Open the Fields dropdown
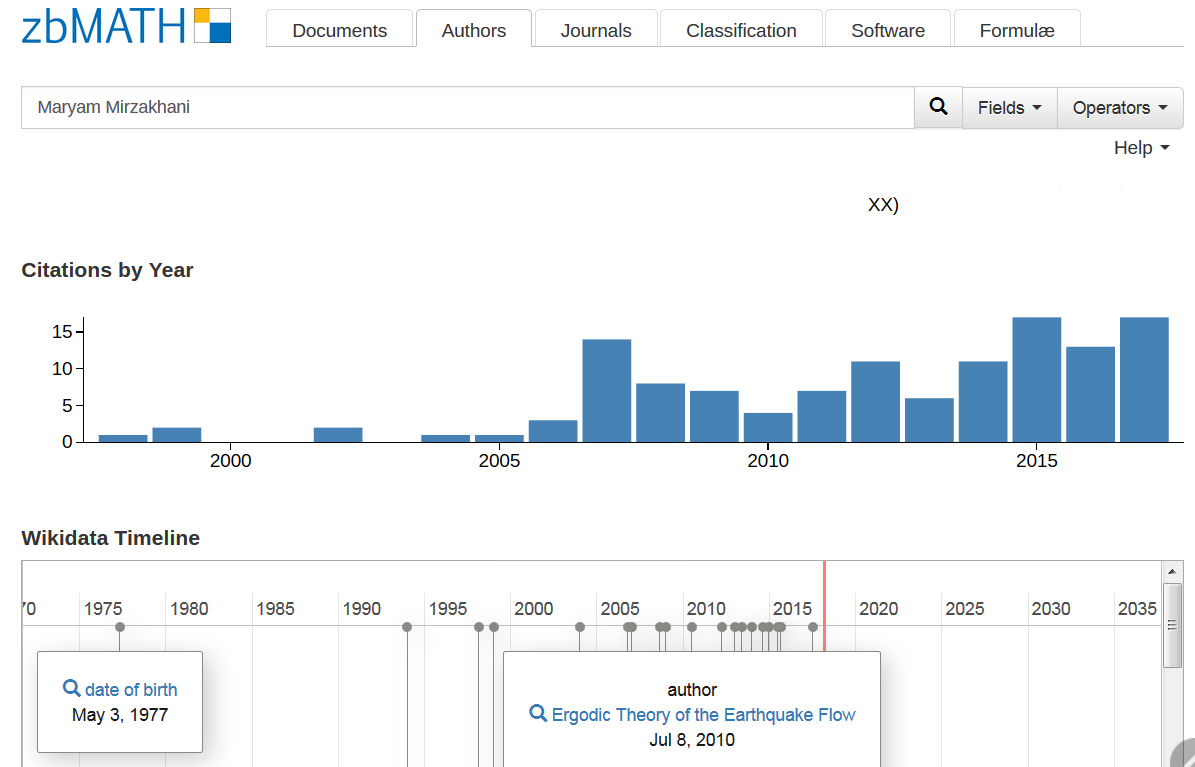The height and width of the screenshot is (767, 1195). [1009, 108]
